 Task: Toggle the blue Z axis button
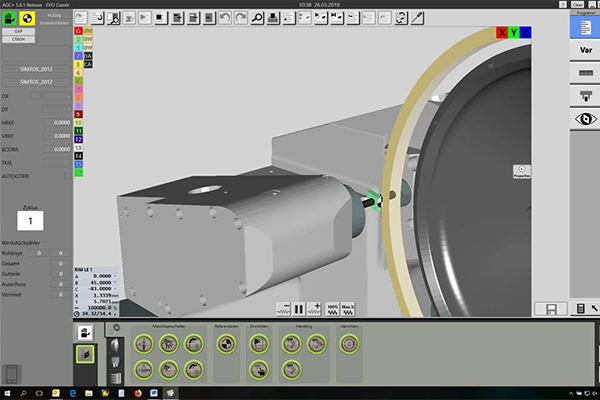(x=526, y=33)
